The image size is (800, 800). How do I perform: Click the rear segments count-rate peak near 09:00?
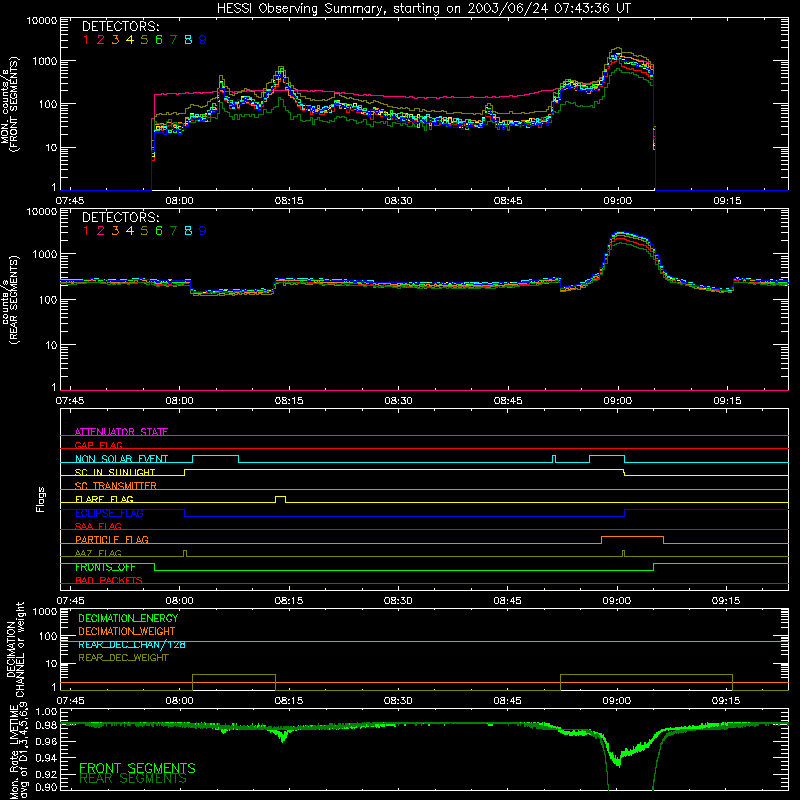pos(620,234)
